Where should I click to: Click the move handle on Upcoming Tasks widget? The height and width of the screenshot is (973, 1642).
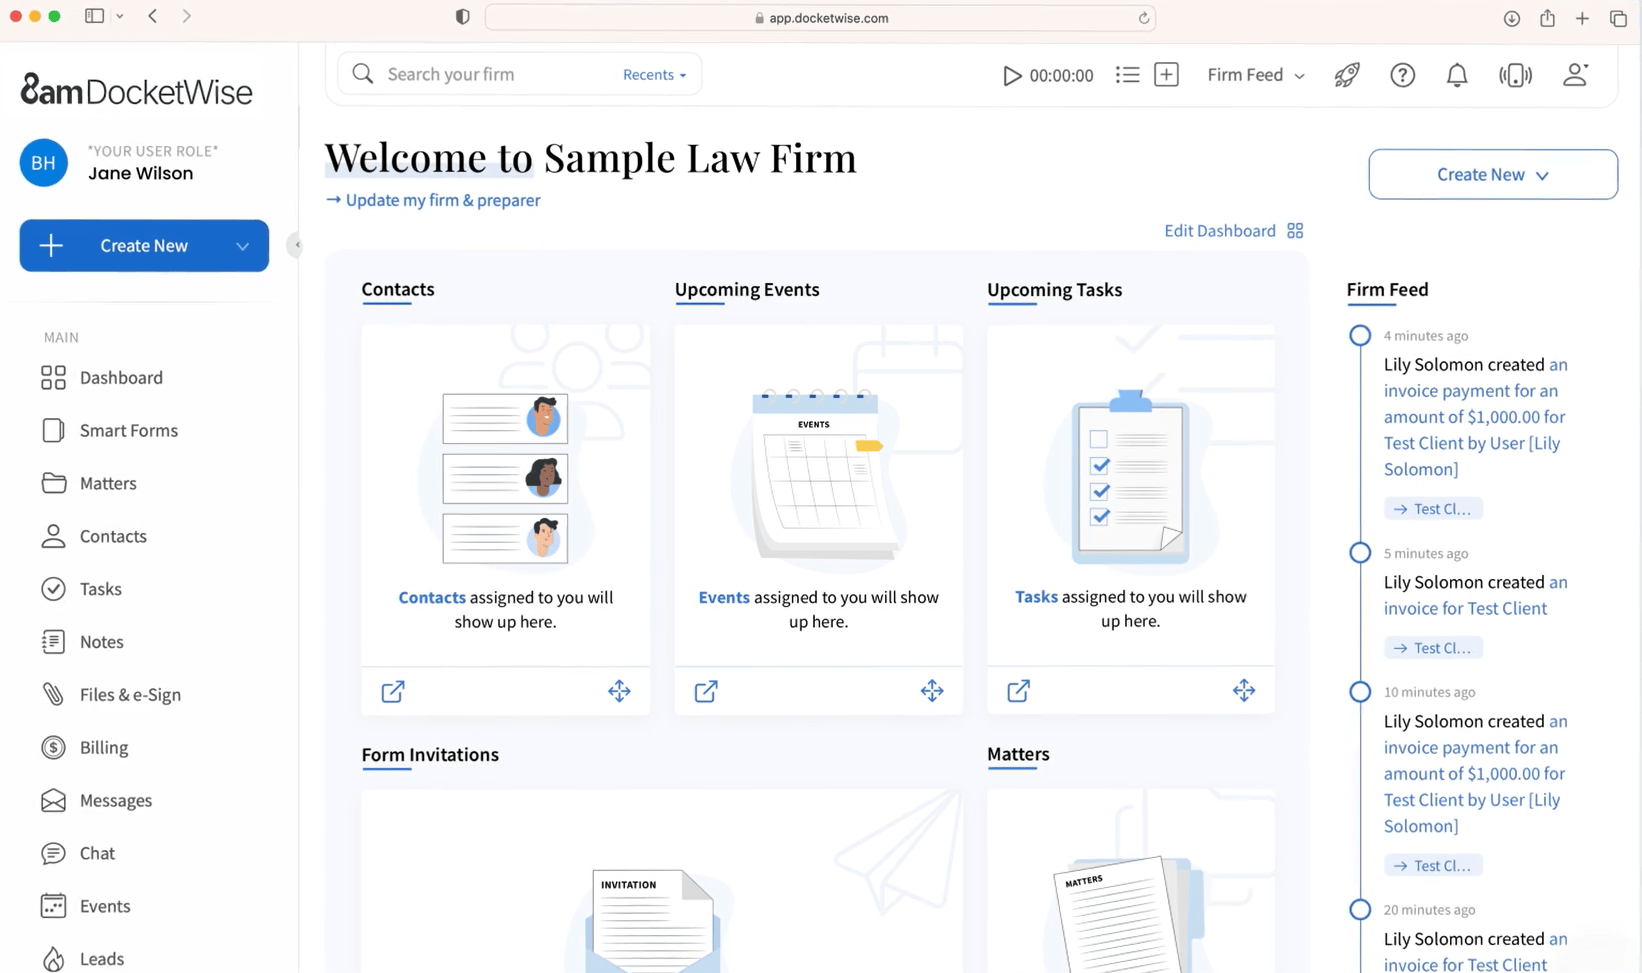coord(1244,690)
